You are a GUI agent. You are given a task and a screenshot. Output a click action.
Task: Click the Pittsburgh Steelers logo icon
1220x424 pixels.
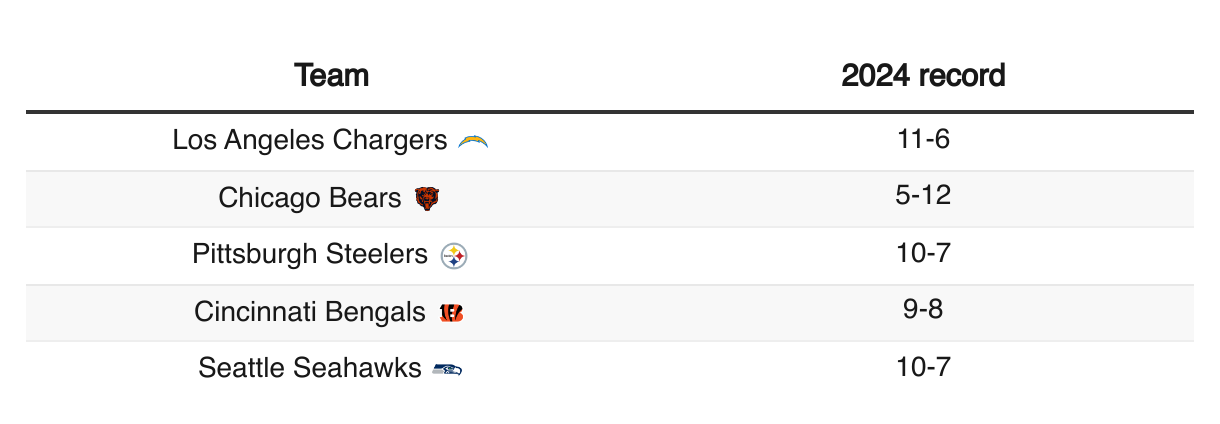click(x=454, y=256)
